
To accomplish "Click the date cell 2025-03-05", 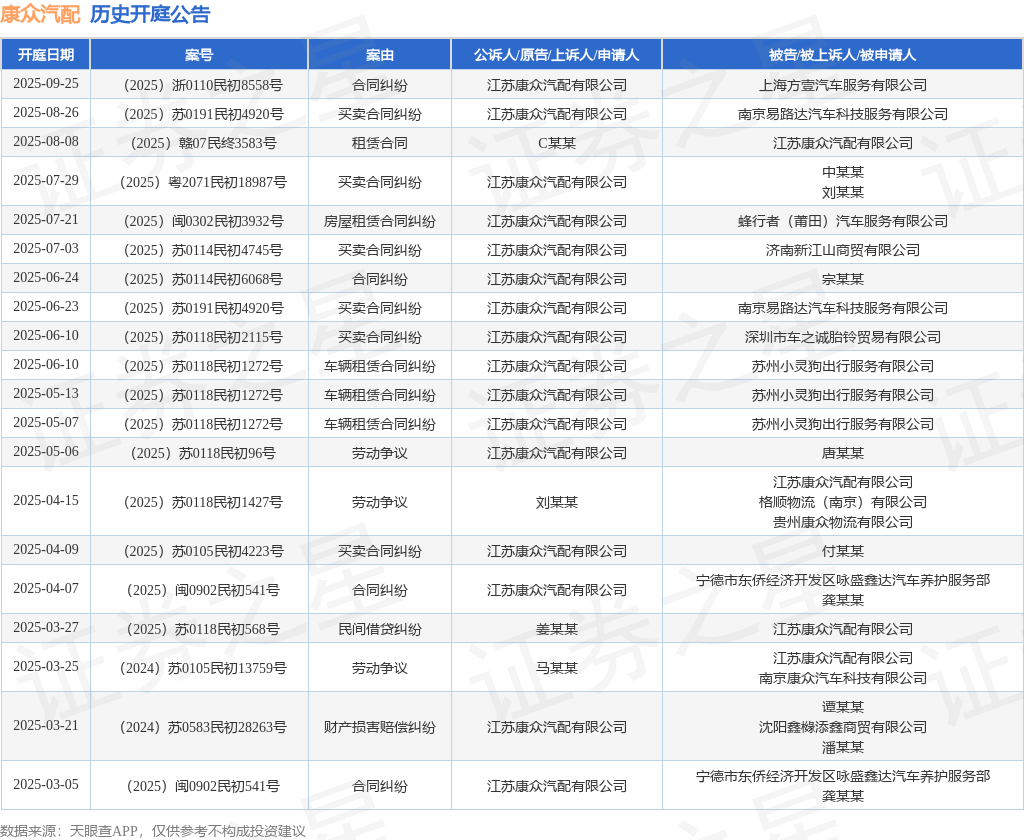I will 46,784.
